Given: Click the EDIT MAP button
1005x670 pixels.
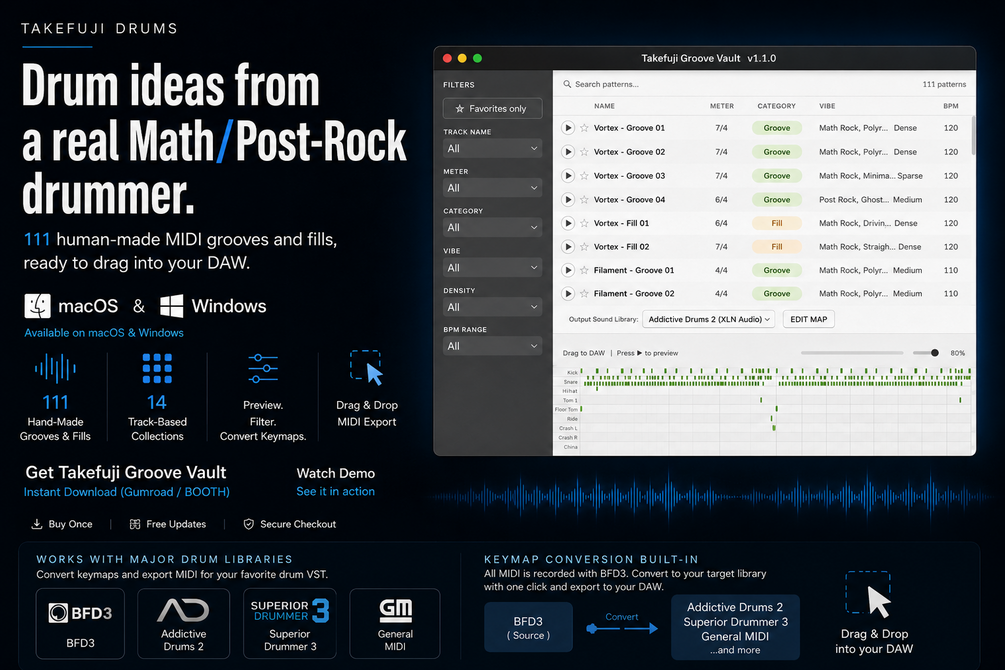Looking at the screenshot, I should click(x=808, y=319).
